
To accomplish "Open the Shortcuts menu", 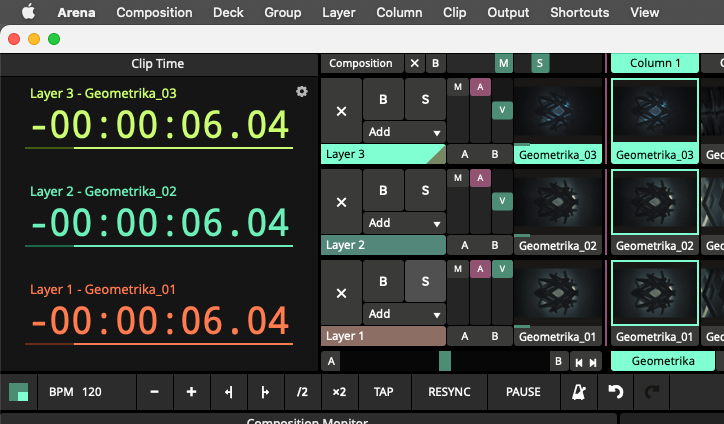I will (x=579, y=12).
